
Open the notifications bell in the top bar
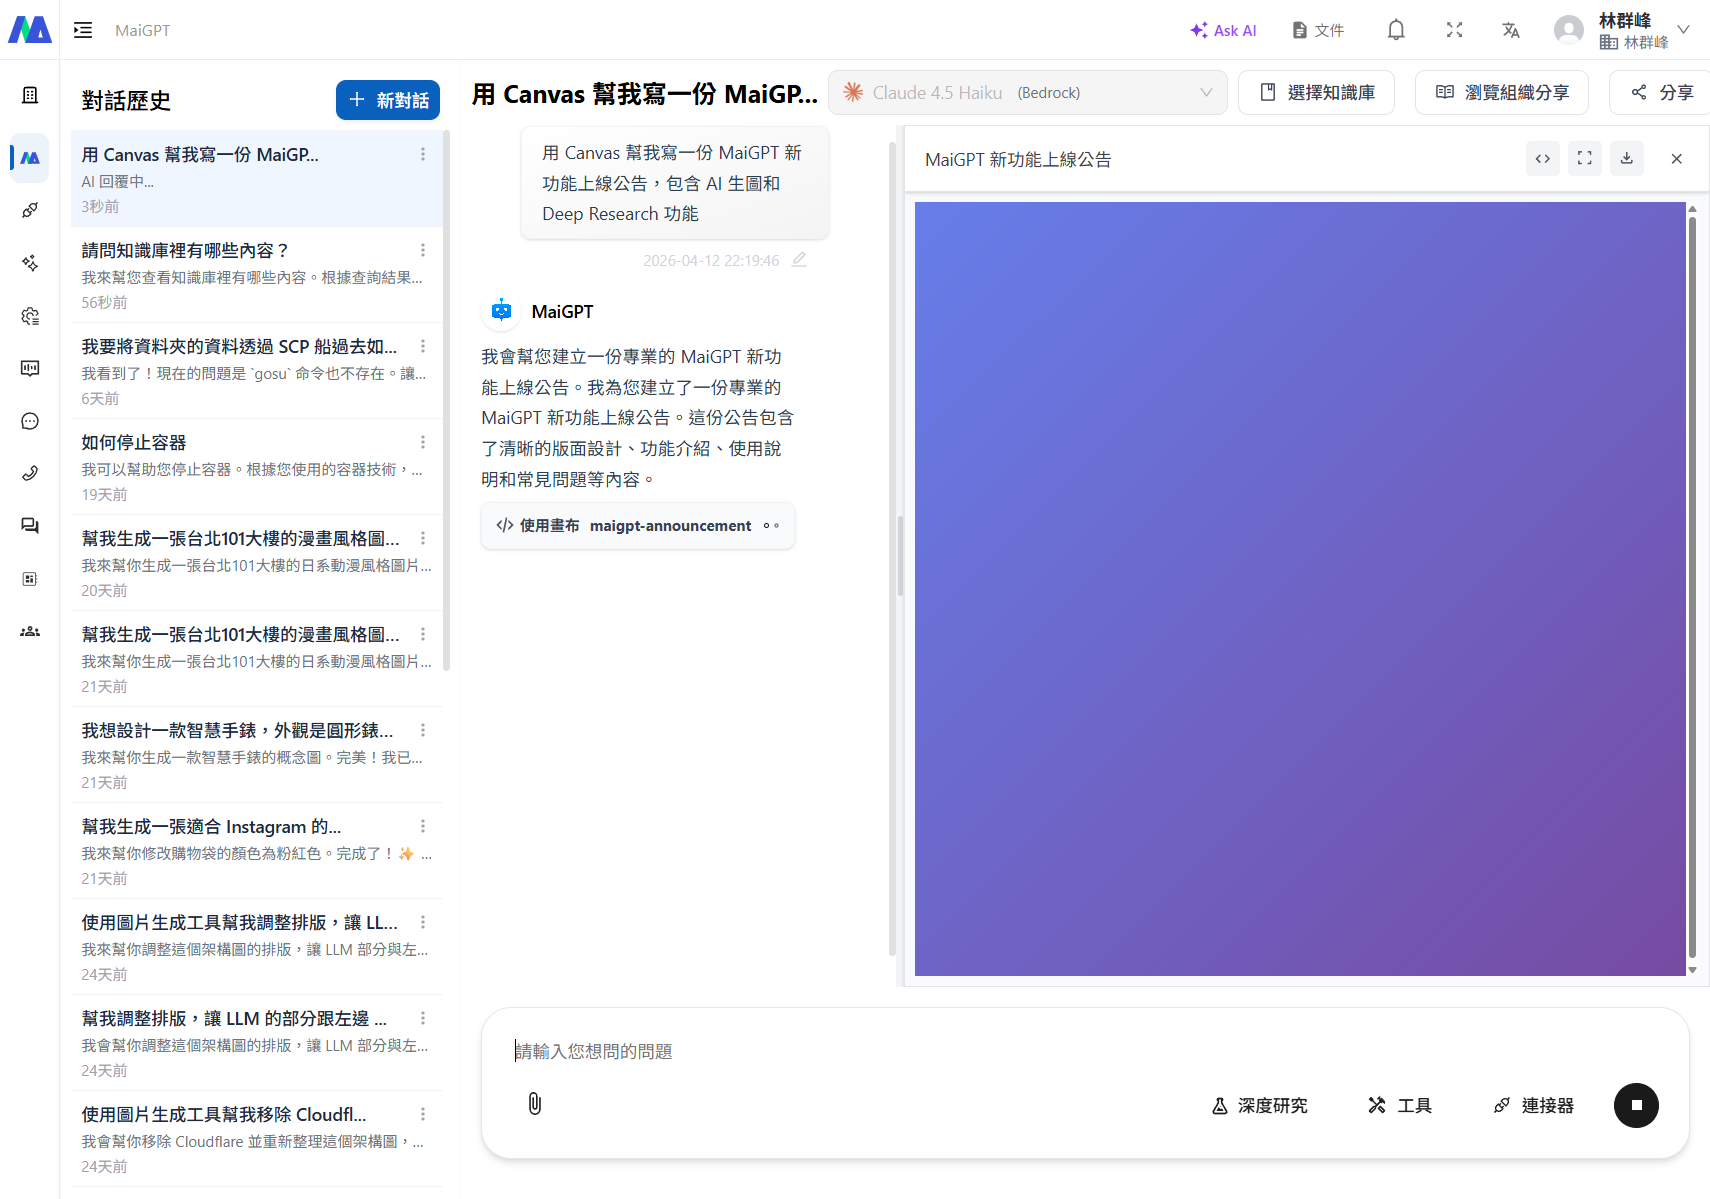tap(1396, 30)
